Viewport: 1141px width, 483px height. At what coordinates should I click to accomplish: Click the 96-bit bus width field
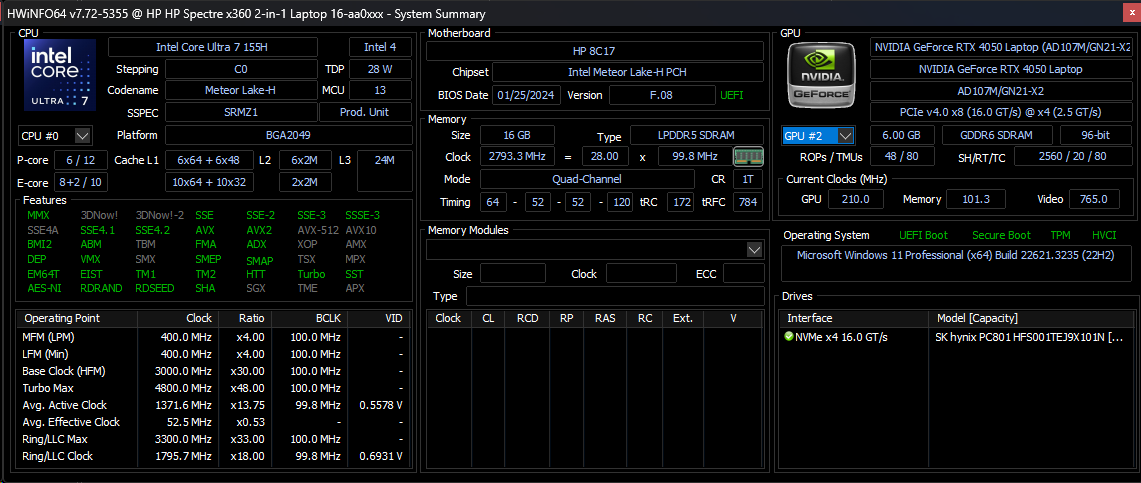click(x=1094, y=135)
